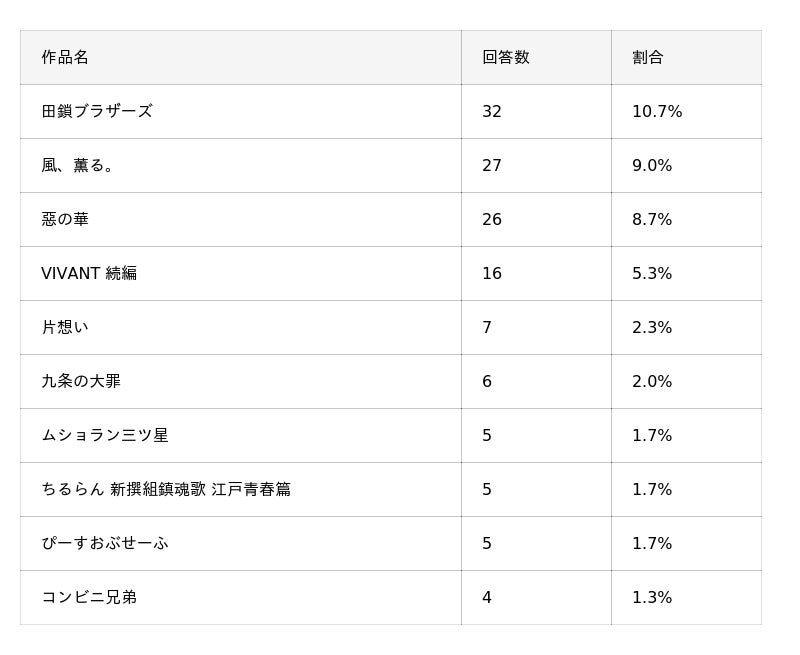Select the 九条の大罪 cell
The image size is (800, 655).
click(x=81, y=382)
